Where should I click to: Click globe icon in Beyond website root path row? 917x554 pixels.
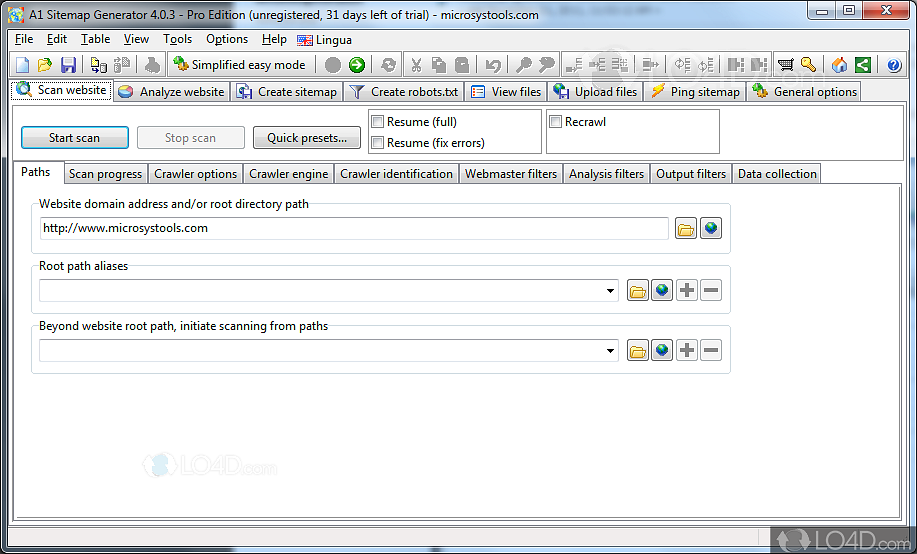coord(662,350)
